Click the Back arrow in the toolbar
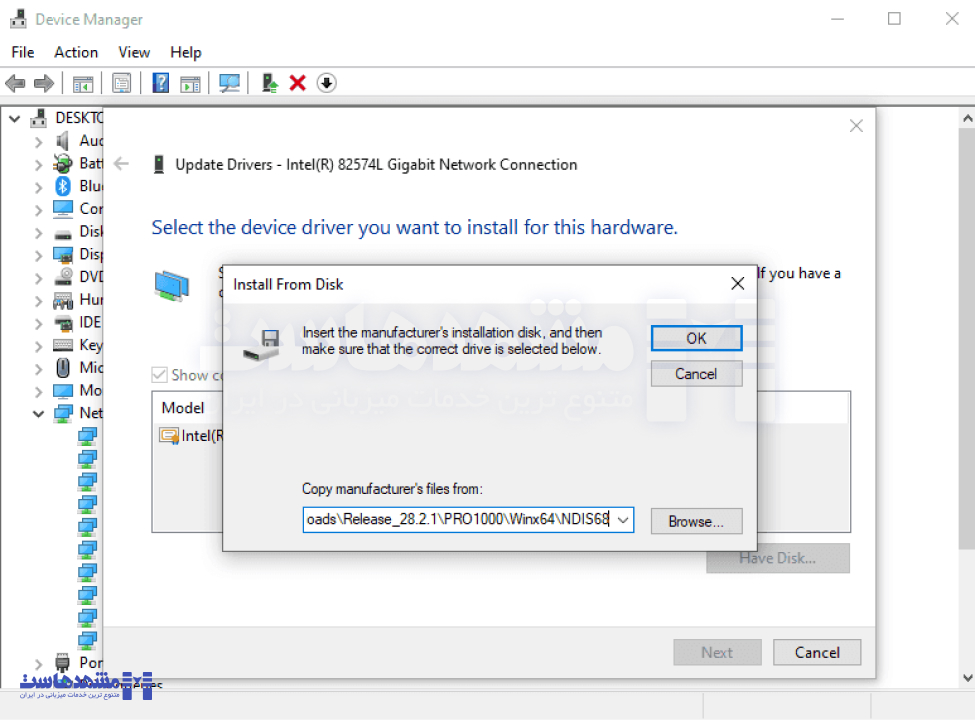 coord(15,83)
